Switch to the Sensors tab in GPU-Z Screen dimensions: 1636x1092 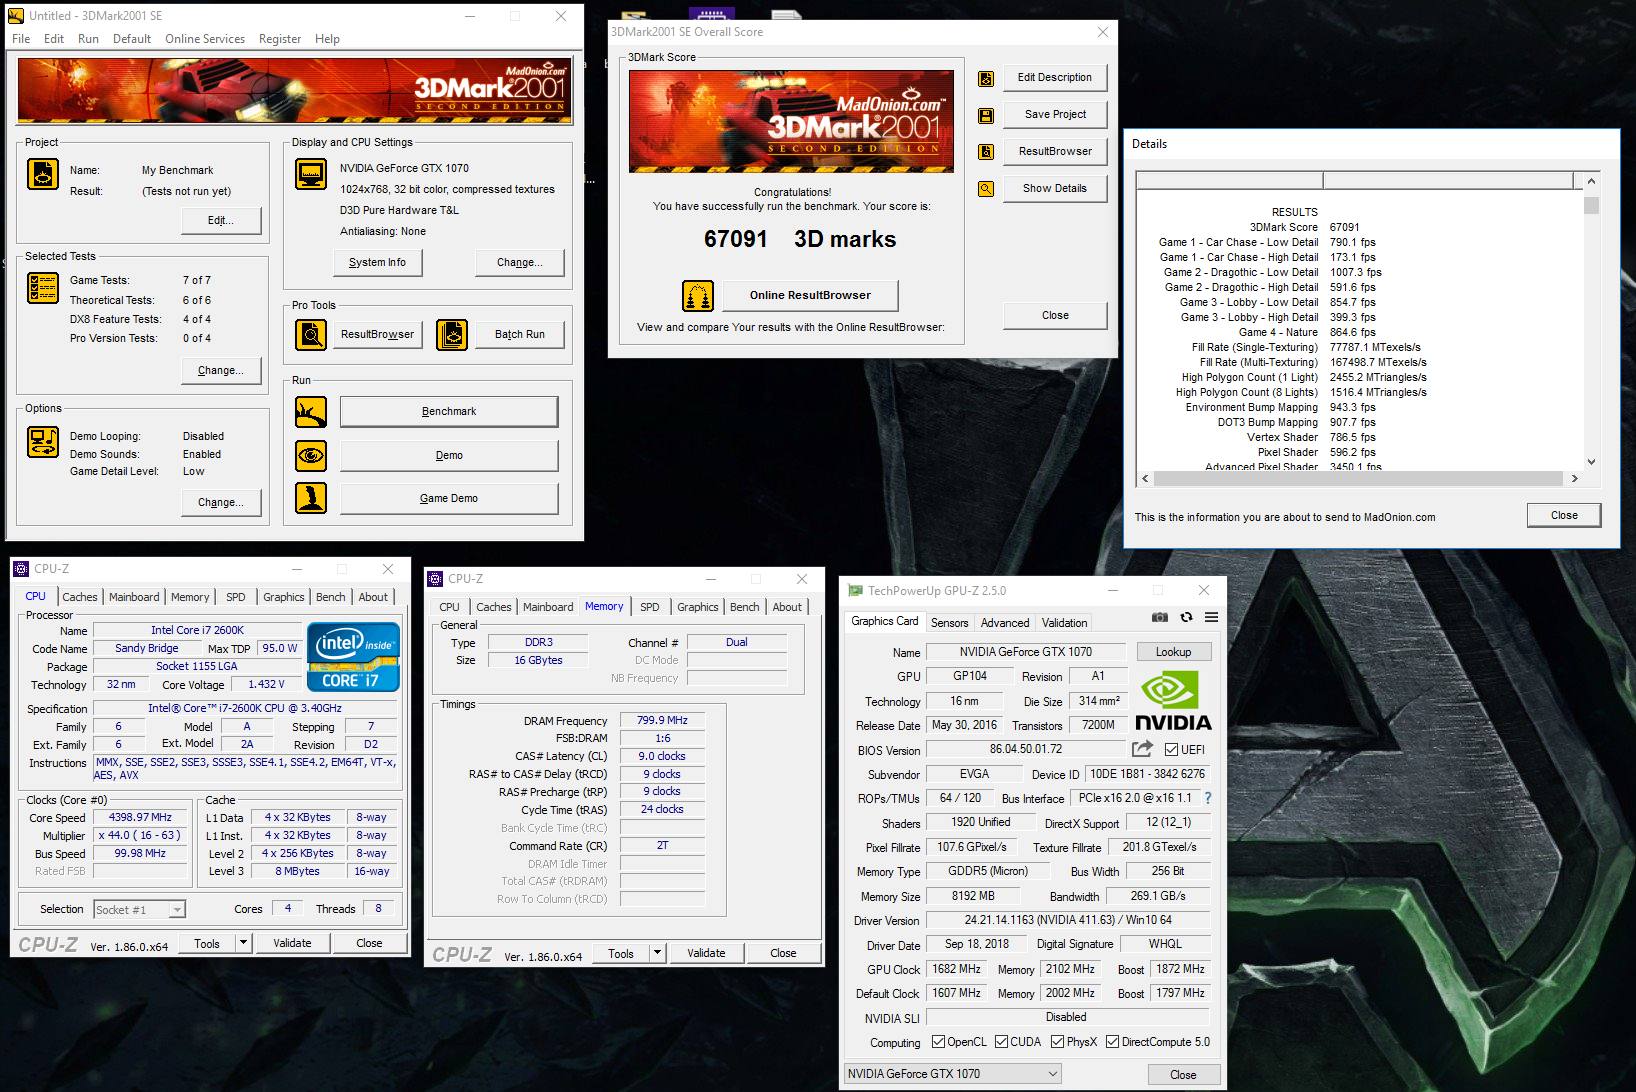pos(950,622)
